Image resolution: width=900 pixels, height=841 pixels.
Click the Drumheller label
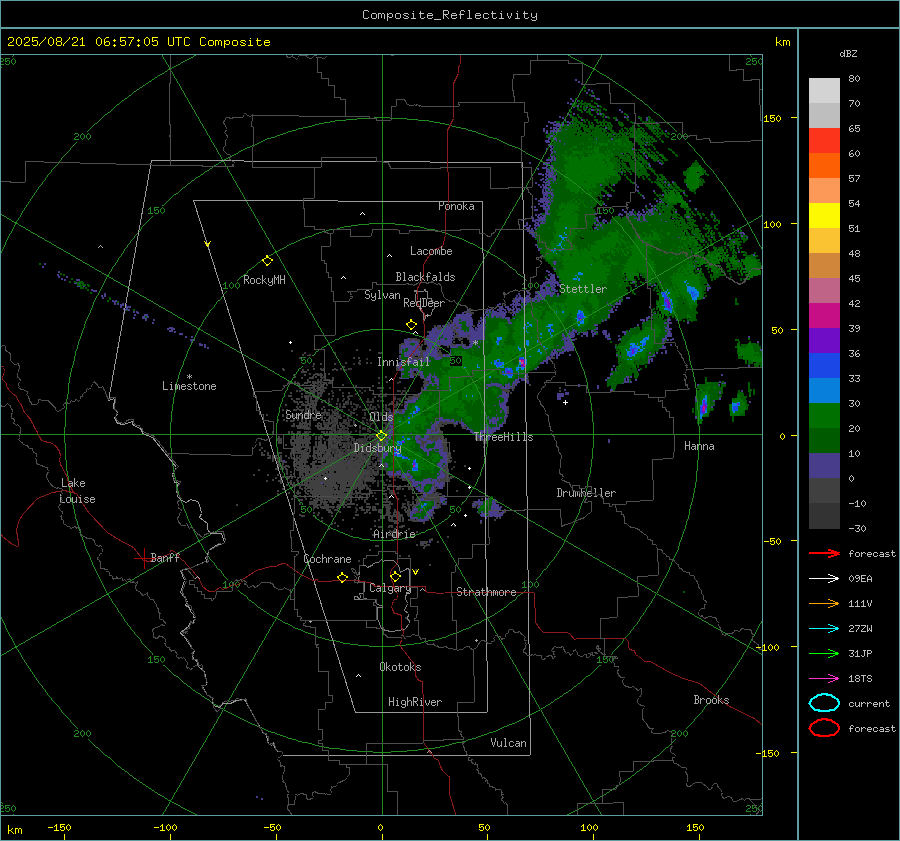(x=586, y=493)
